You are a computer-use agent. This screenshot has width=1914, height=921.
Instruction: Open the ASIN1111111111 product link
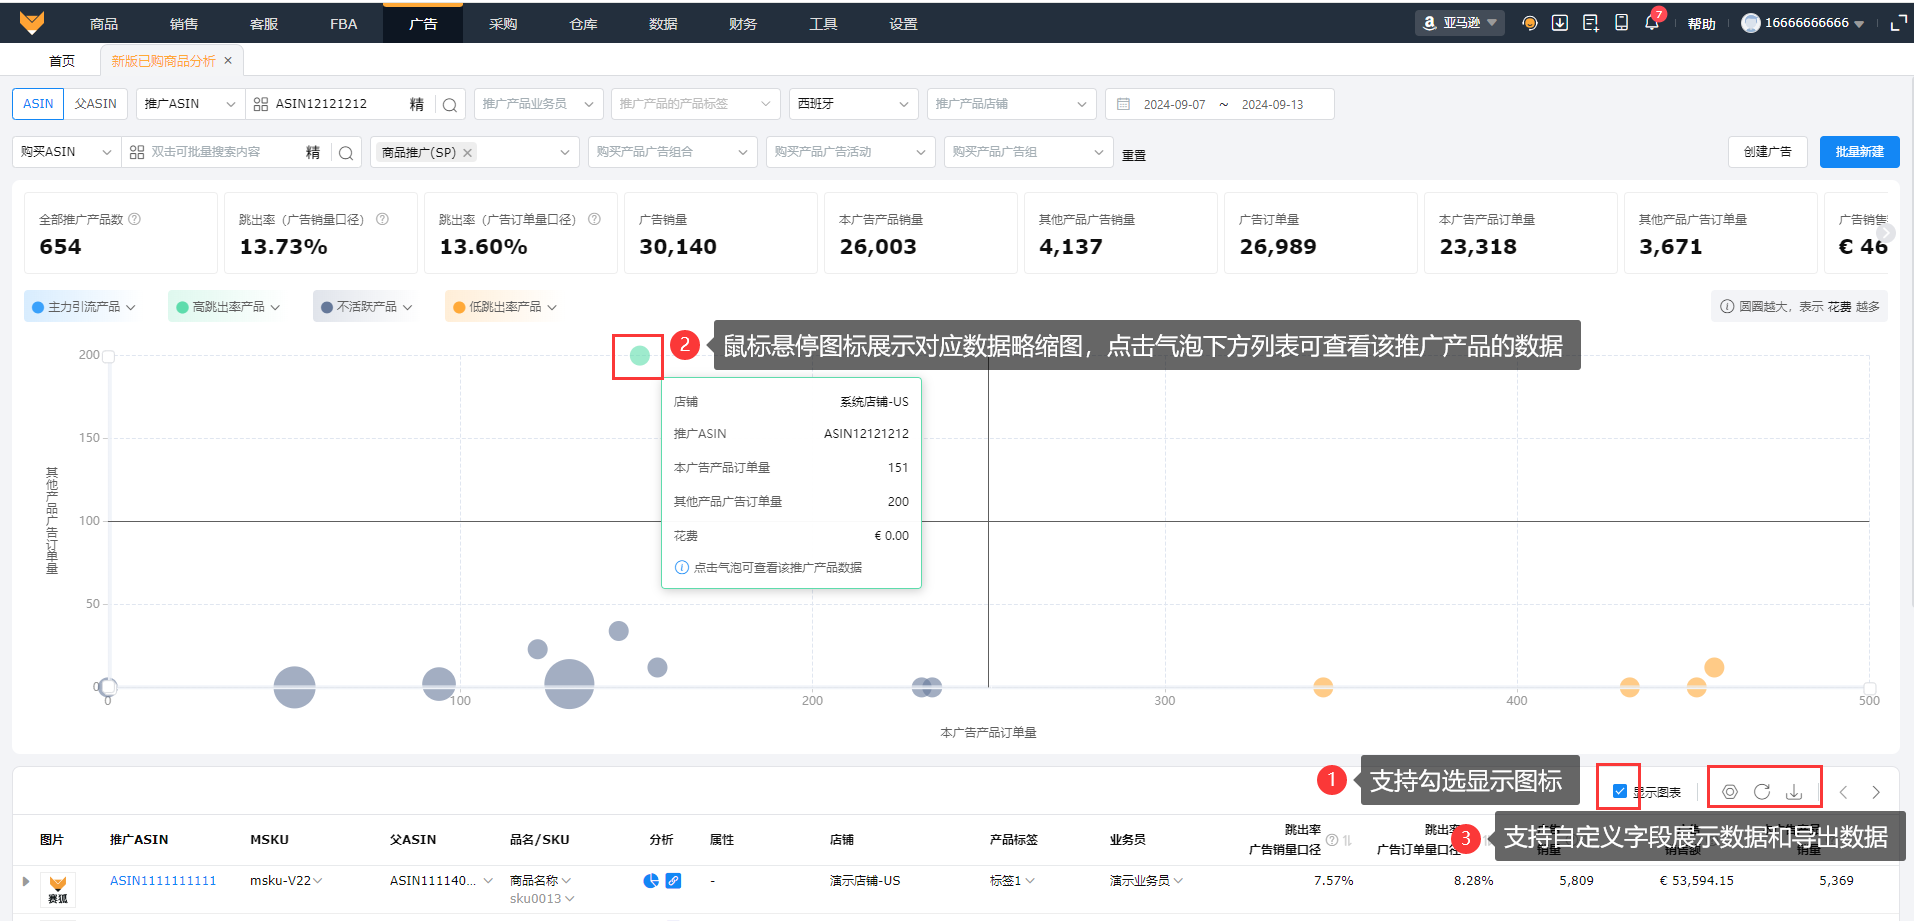click(x=163, y=881)
